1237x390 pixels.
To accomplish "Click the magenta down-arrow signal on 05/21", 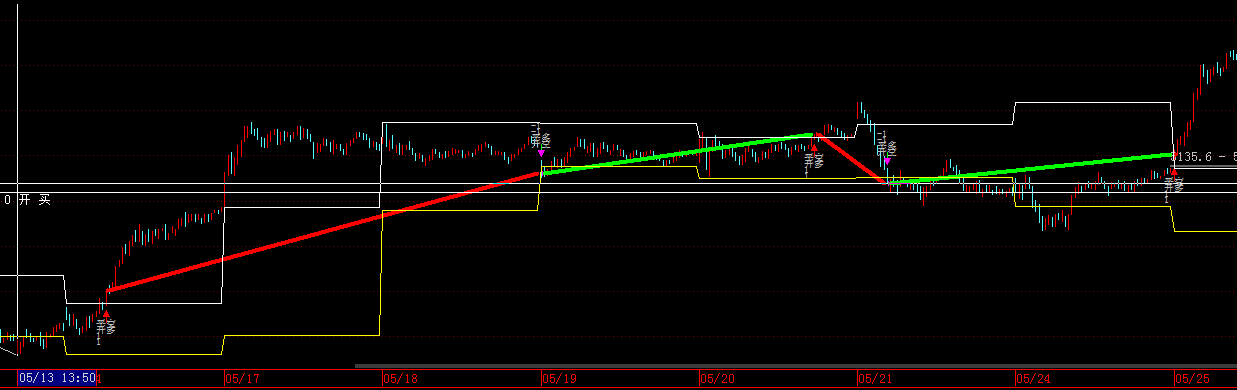I will pos(887,160).
